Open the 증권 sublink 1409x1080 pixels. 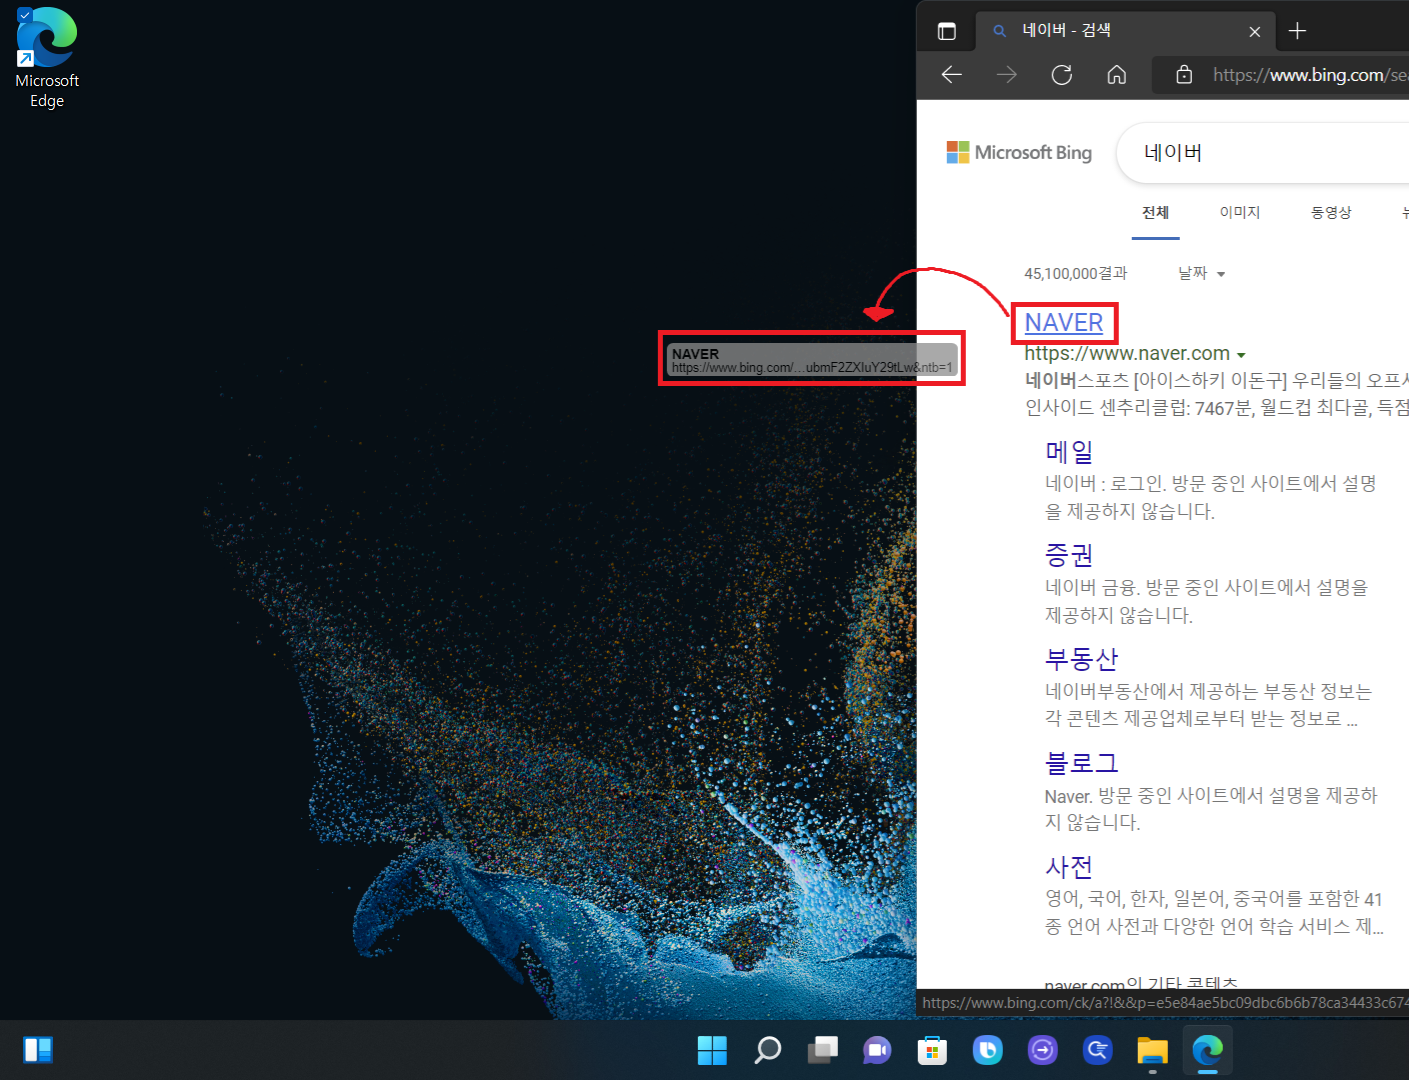point(1069,555)
